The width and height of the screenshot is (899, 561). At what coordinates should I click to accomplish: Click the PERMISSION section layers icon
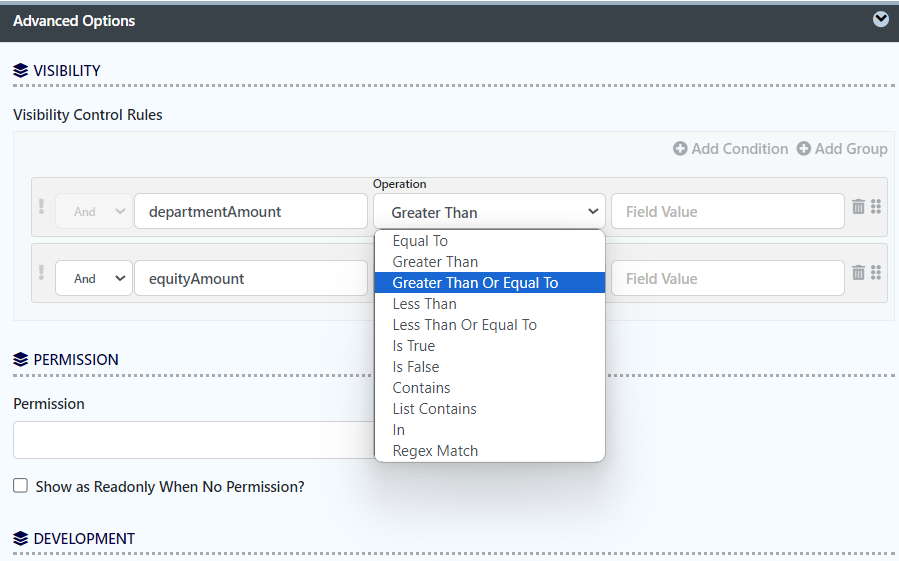21,360
